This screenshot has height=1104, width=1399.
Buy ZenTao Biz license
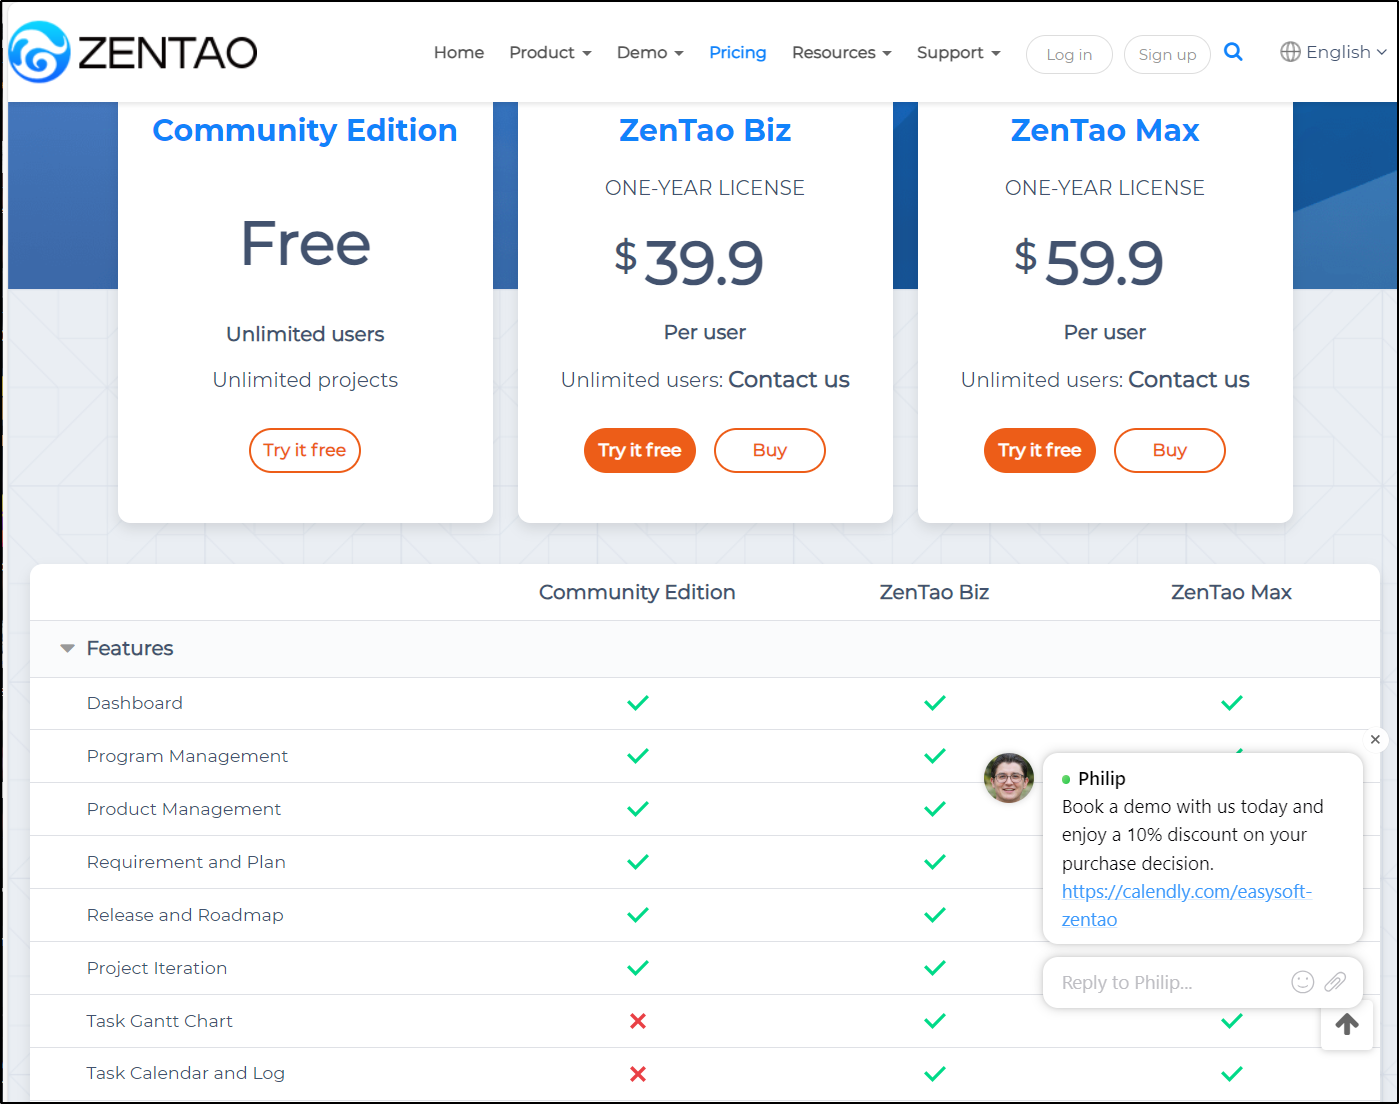click(x=770, y=450)
